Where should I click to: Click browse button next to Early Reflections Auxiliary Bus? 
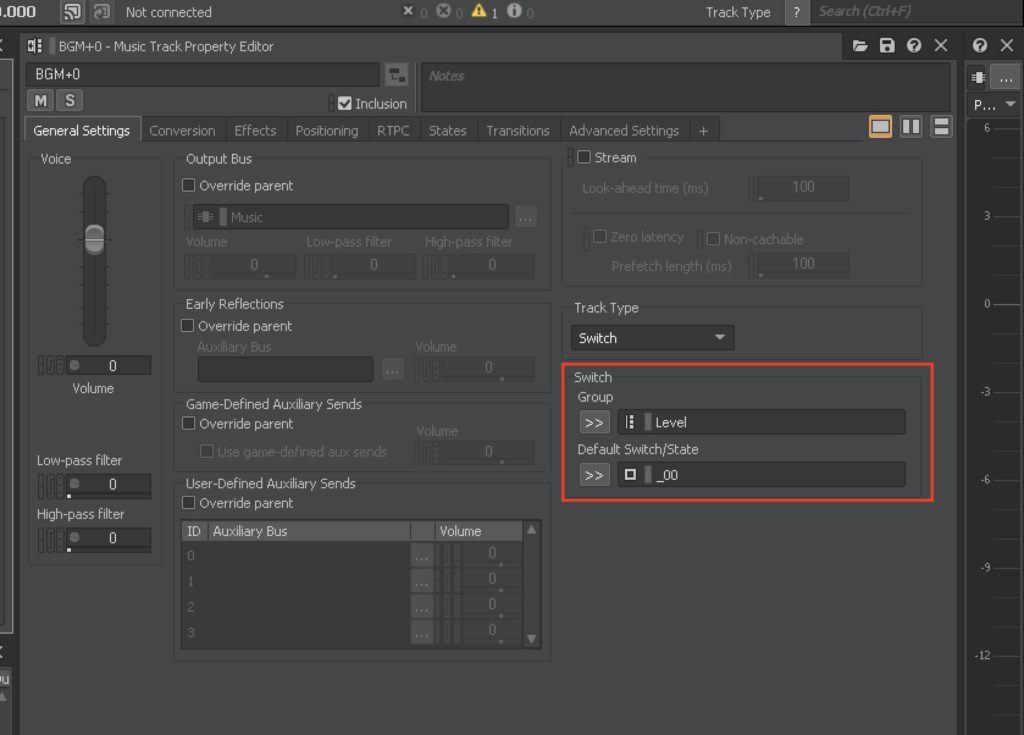tap(392, 370)
